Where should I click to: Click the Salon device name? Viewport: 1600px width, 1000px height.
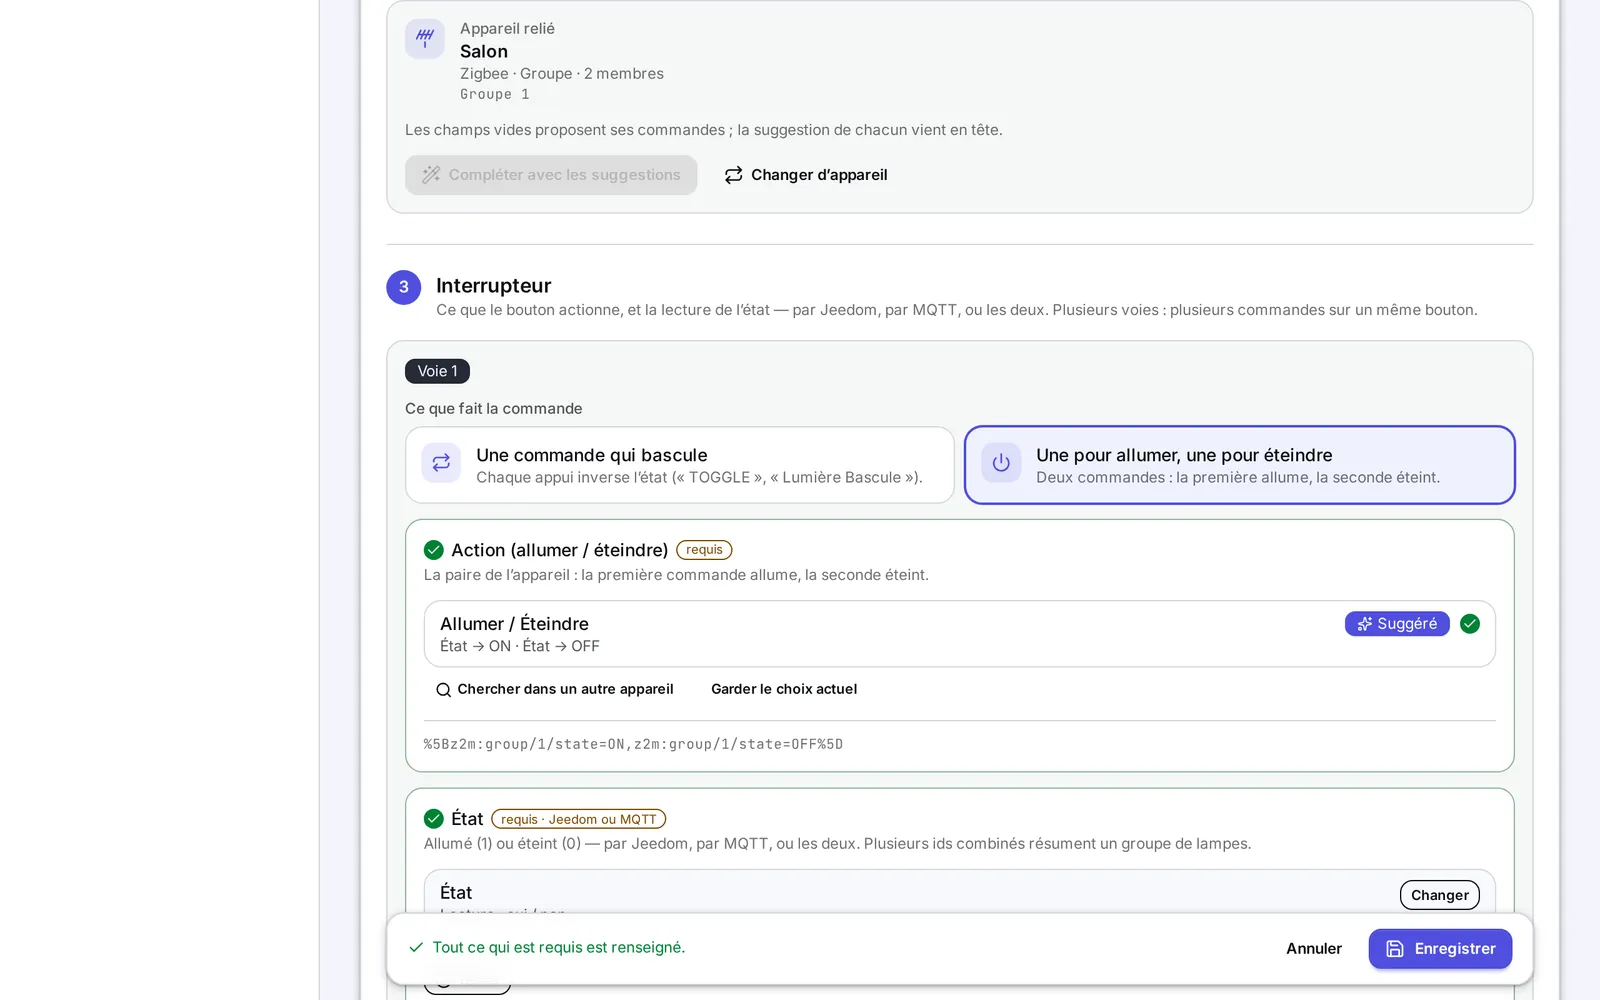484,51
